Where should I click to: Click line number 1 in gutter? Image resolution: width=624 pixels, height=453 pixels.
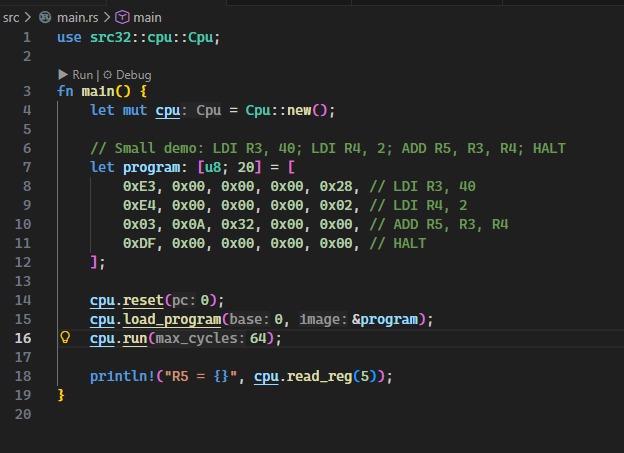coord(27,37)
